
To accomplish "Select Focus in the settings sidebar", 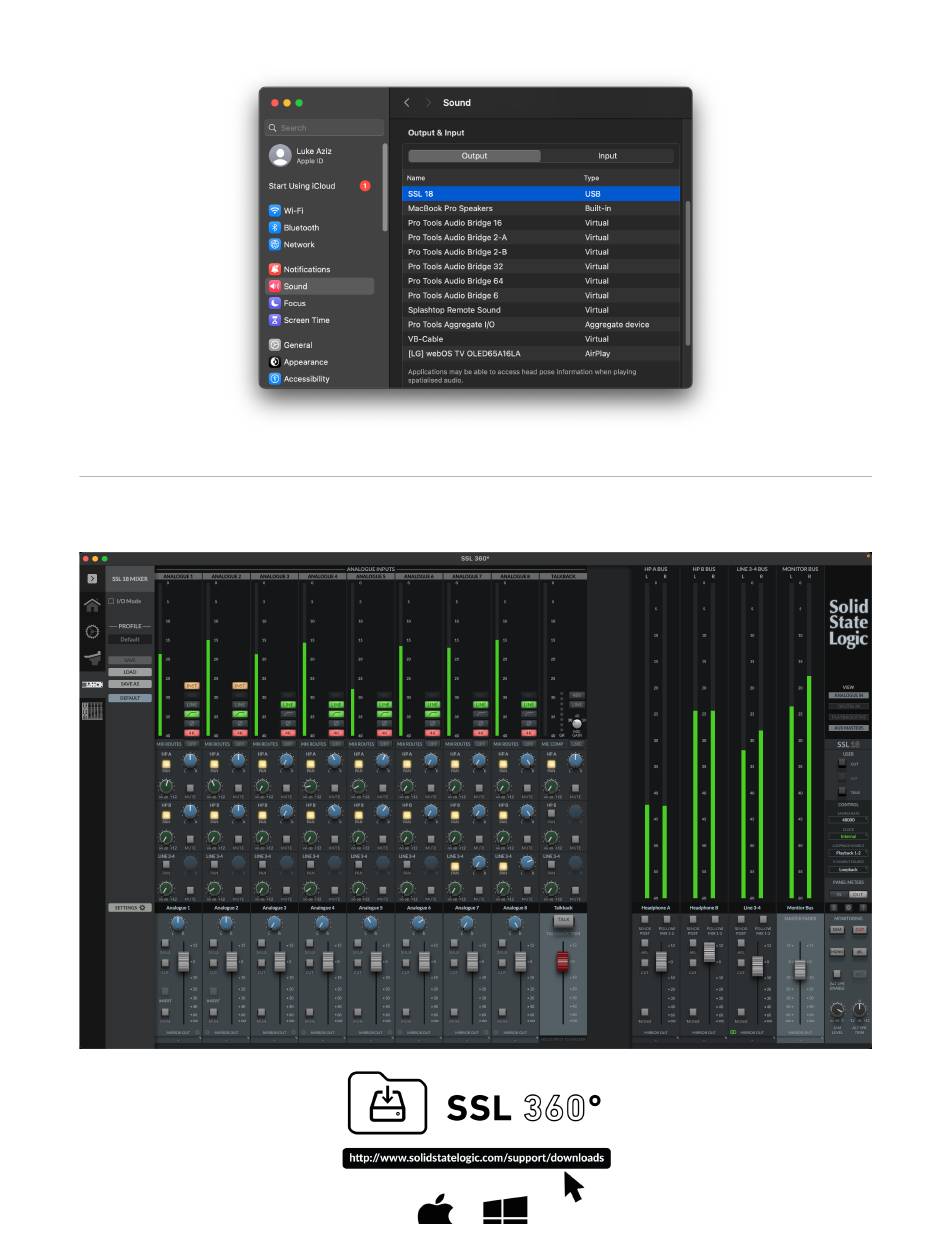I will [x=294, y=303].
